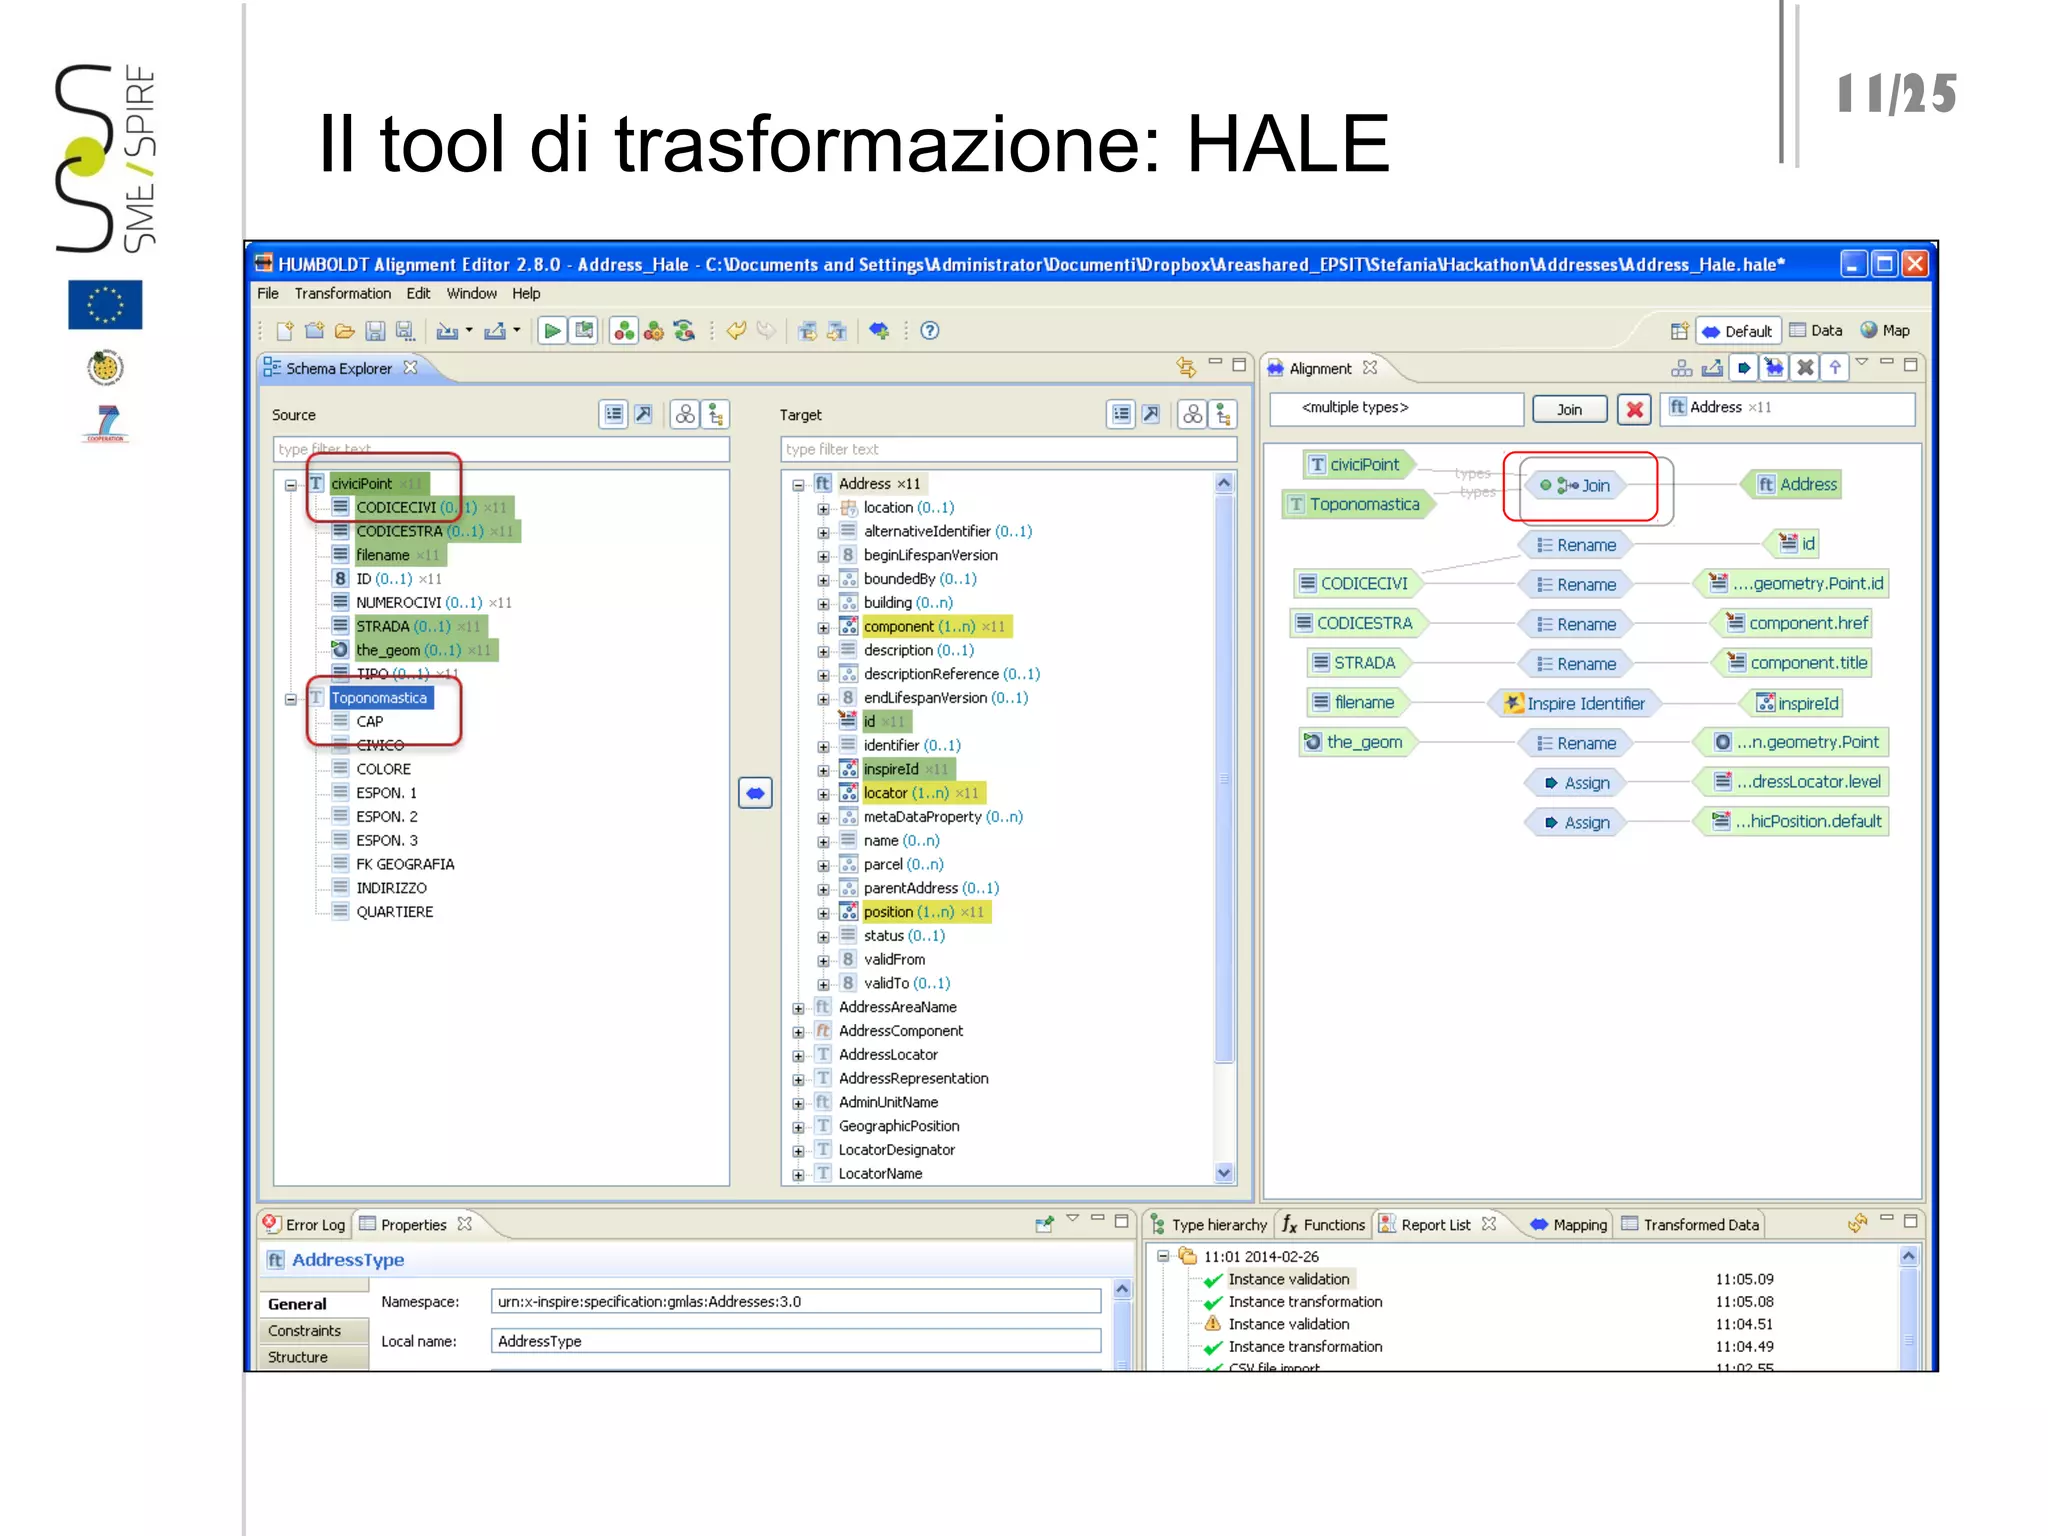The width and height of the screenshot is (2048, 1536).
Task: Open the Transformation menu
Action: tap(342, 294)
